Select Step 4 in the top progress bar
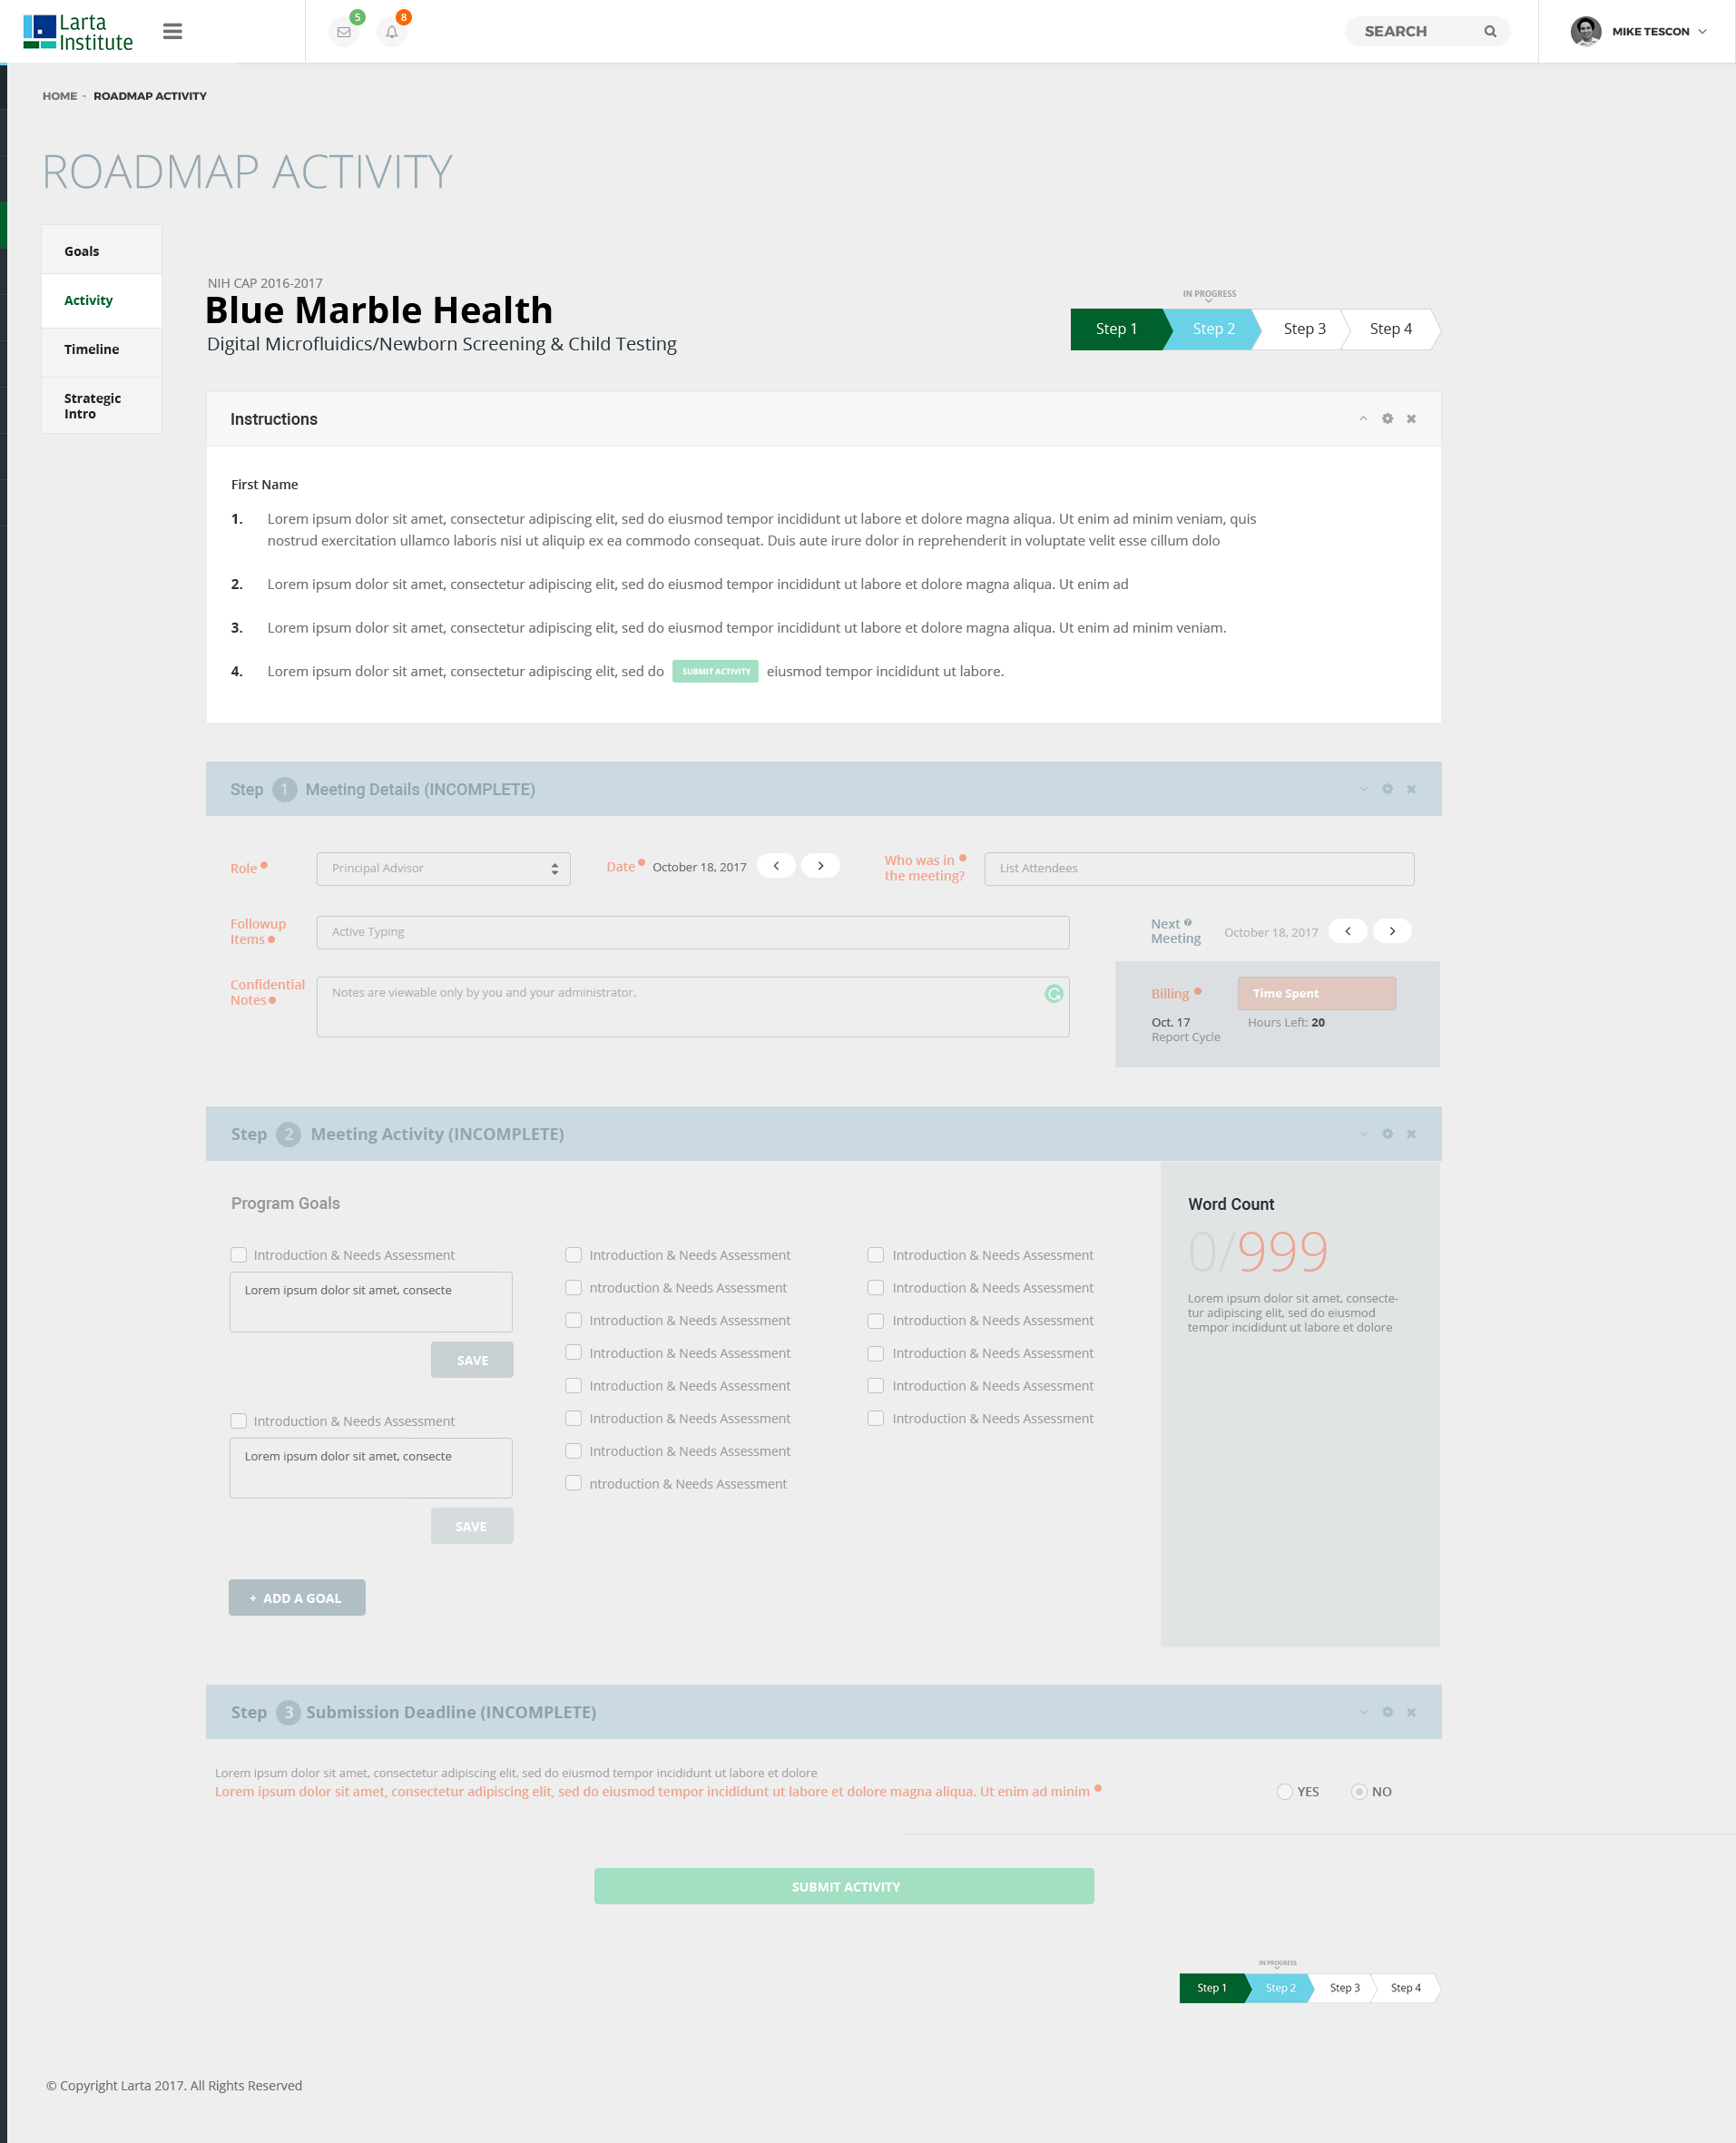 1391,329
